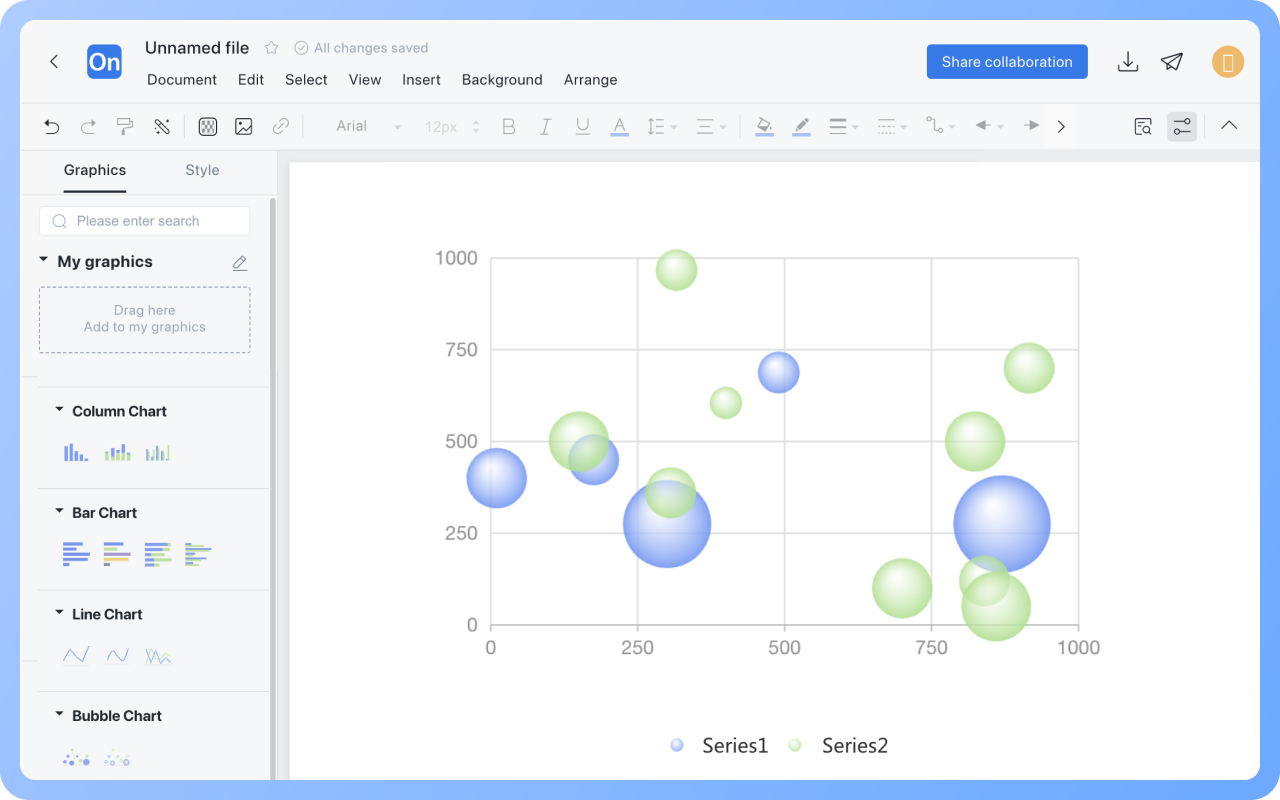Click the Share collaboration button
Viewport: 1280px width, 800px height.
tap(1007, 62)
